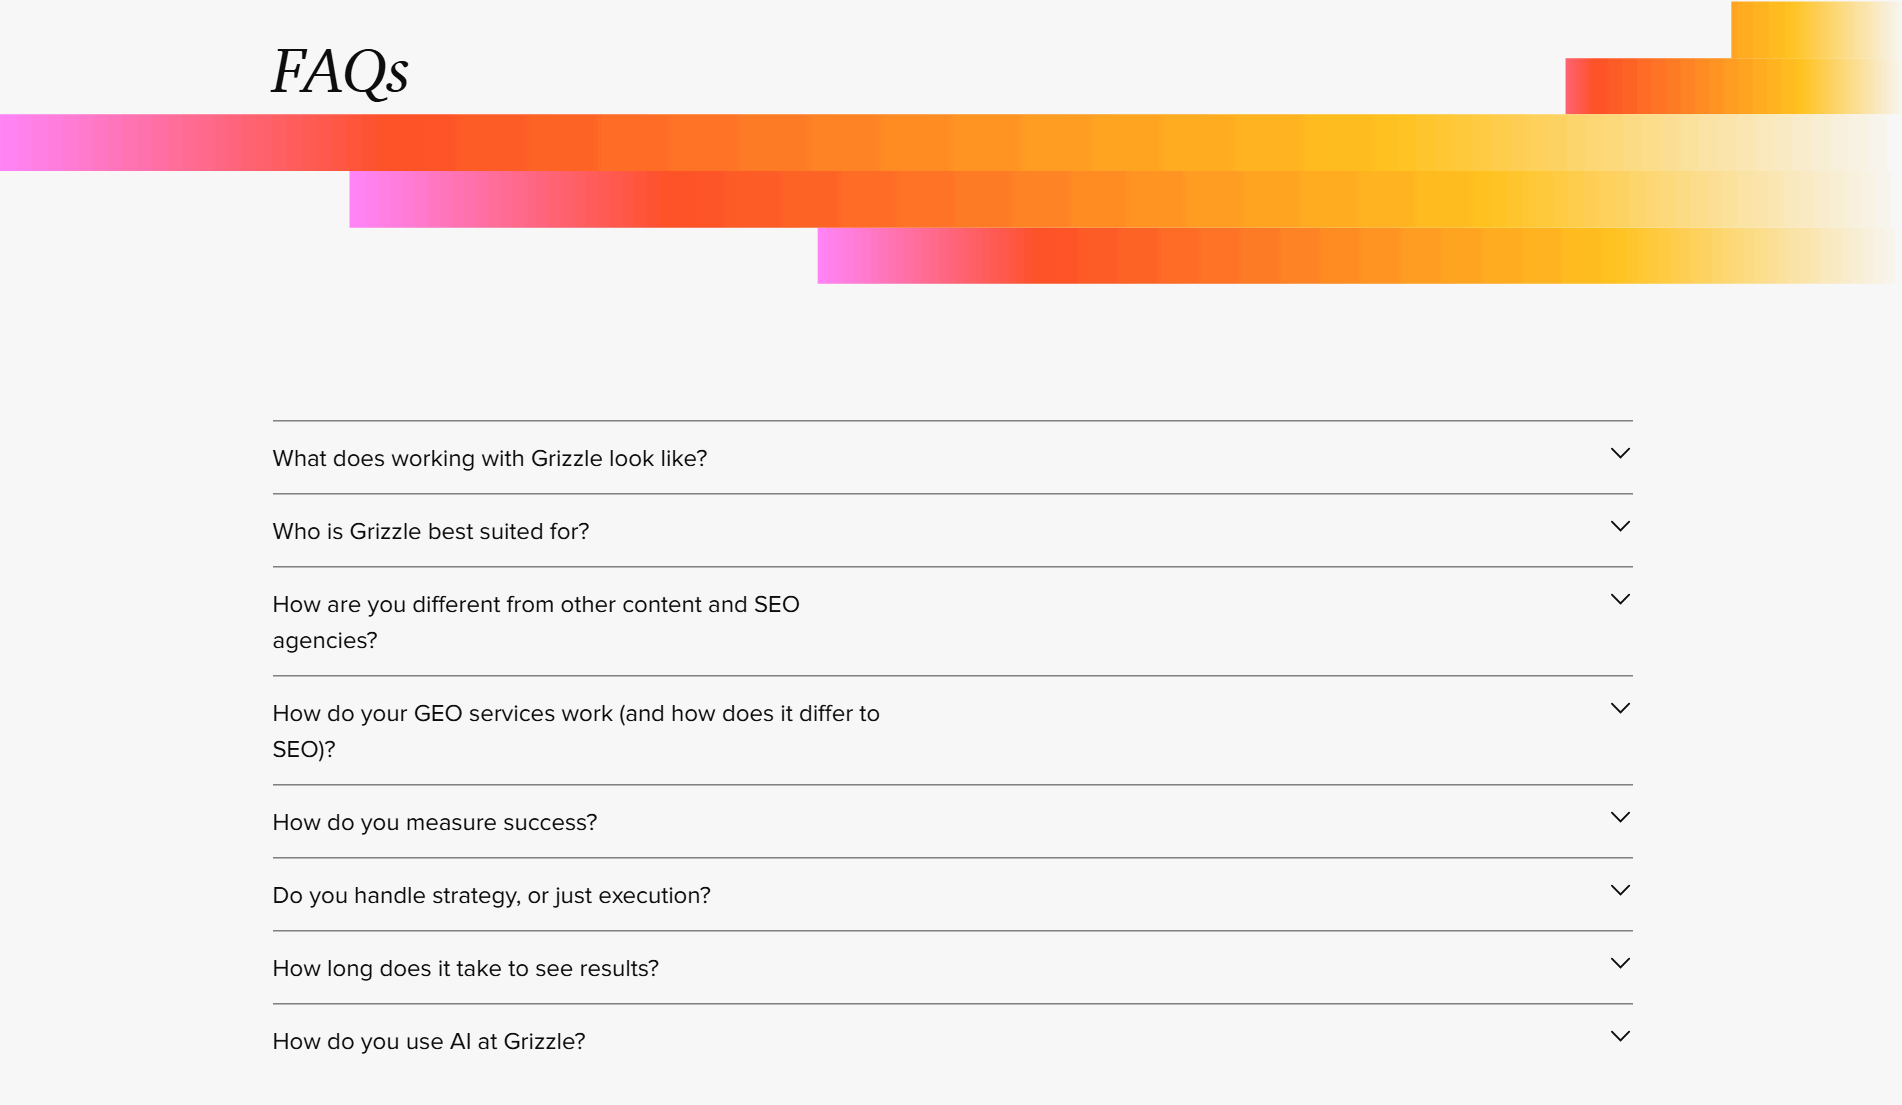Click "How are you different from other content and SEO agencies?"
The image size is (1902, 1105).
[536, 622]
